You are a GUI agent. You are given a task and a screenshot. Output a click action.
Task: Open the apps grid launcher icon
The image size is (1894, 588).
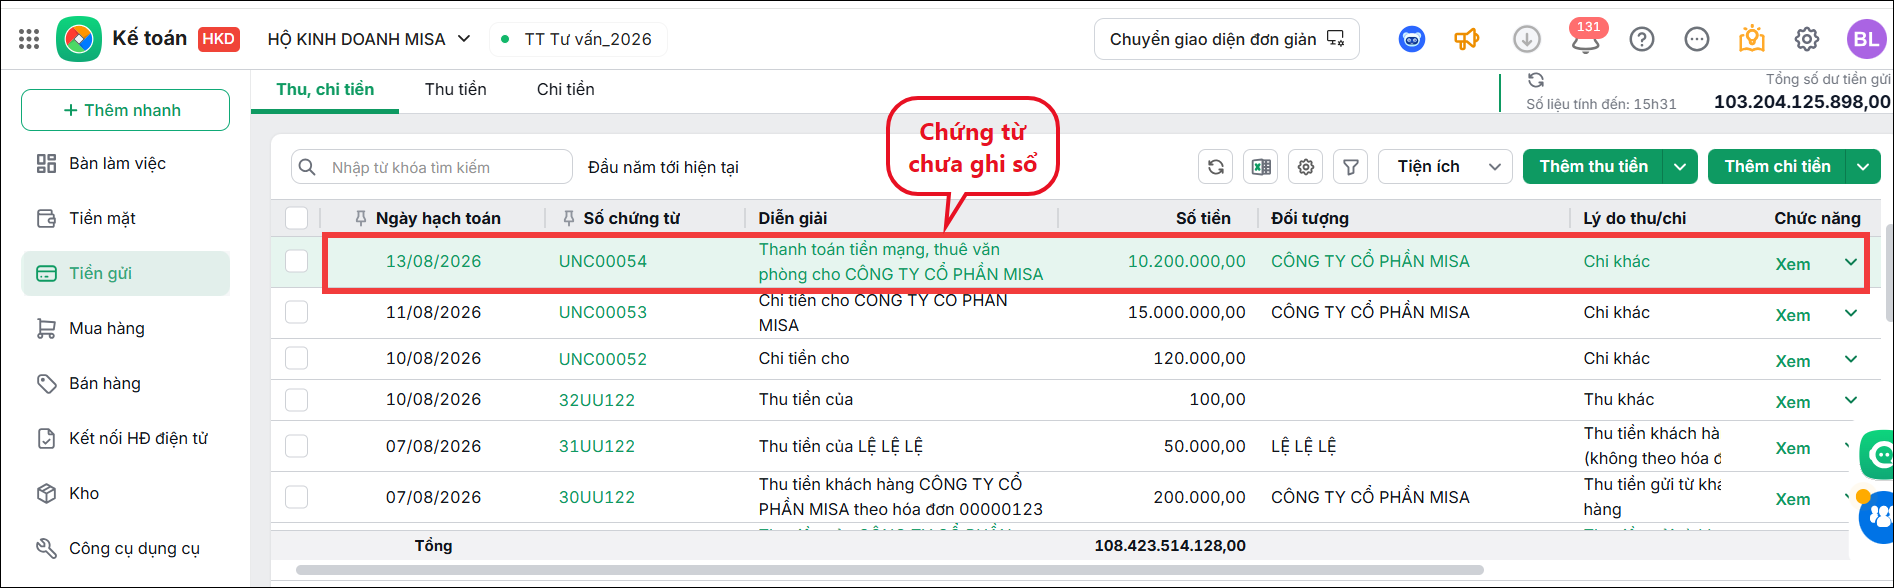tap(29, 39)
